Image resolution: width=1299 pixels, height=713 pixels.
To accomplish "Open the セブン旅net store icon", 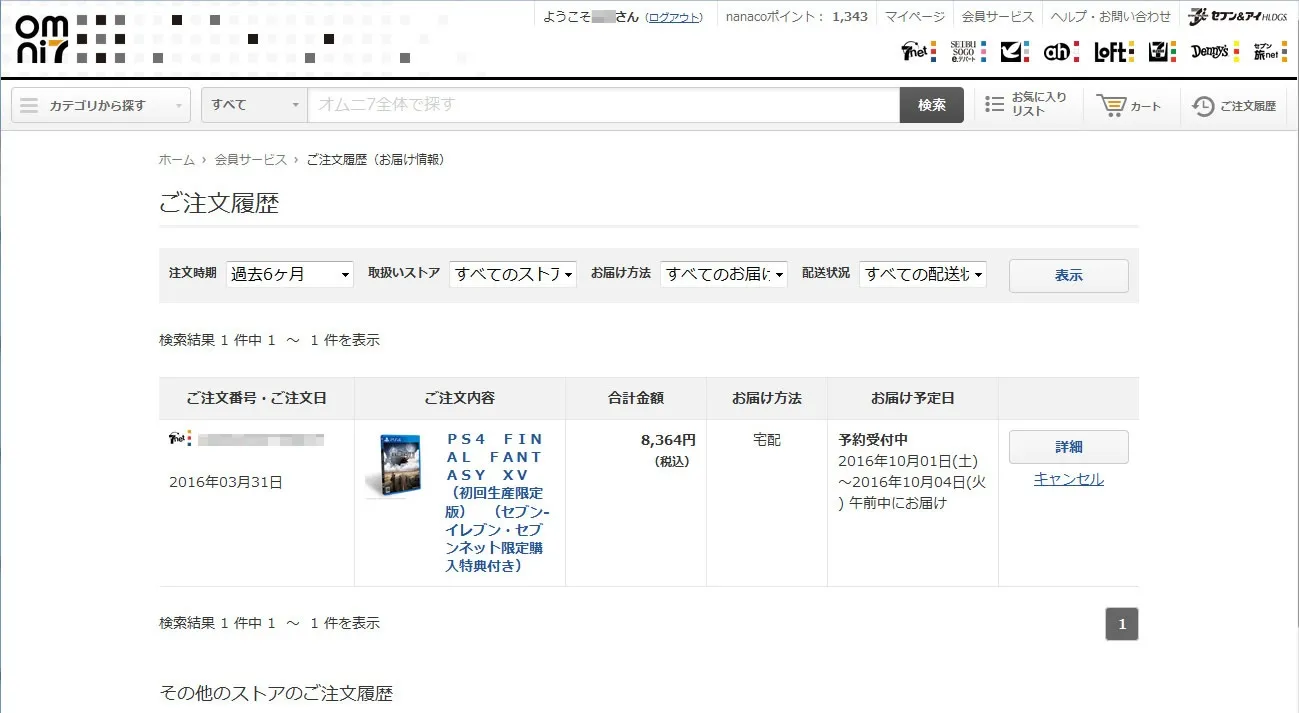I will [1270, 51].
